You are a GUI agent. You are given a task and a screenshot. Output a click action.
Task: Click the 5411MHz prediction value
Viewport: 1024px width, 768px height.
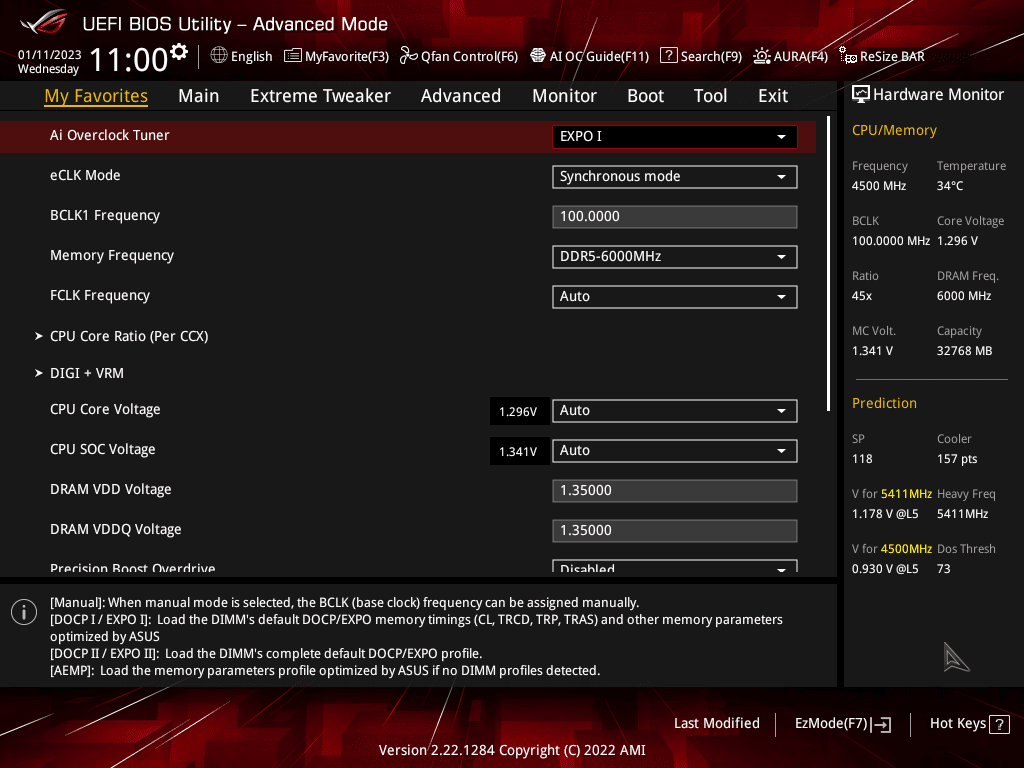[x=963, y=514]
